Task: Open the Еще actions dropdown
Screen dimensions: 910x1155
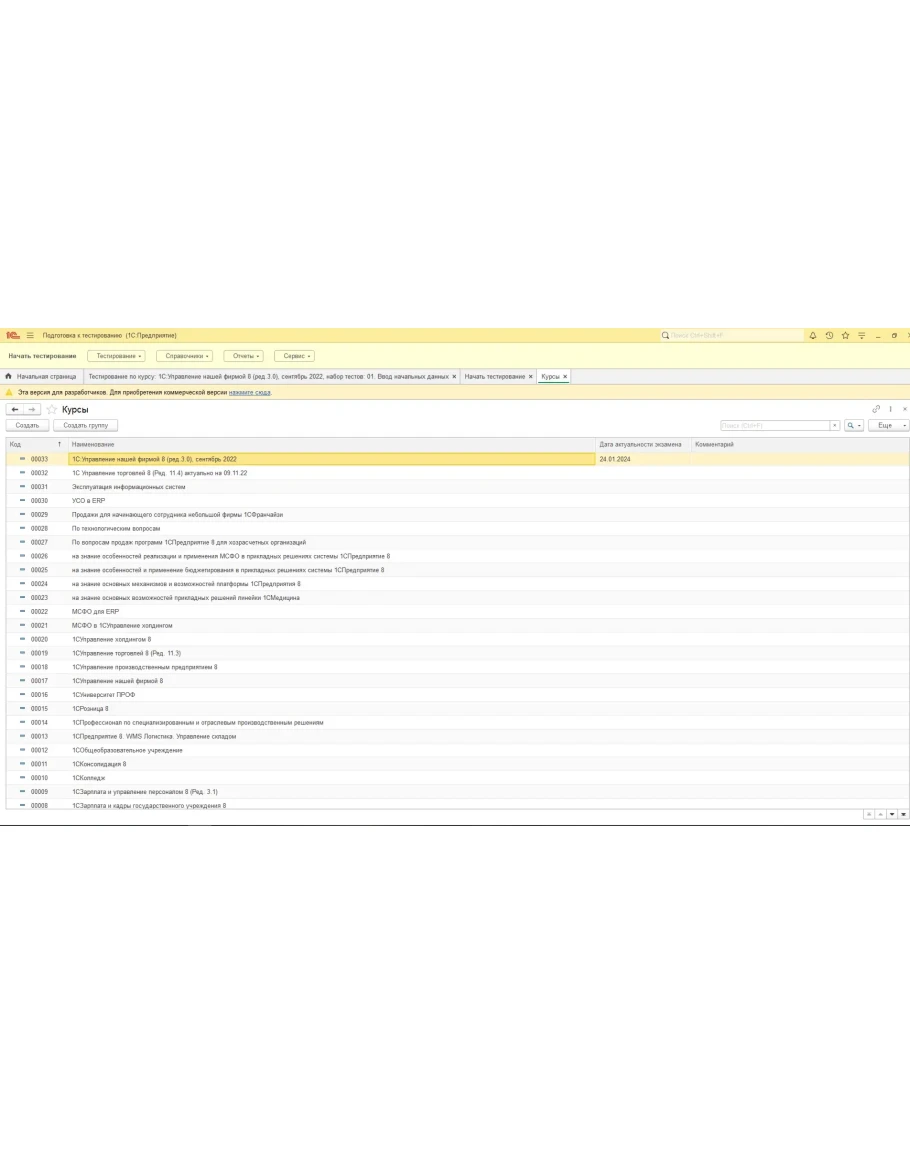Action: [888, 426]
